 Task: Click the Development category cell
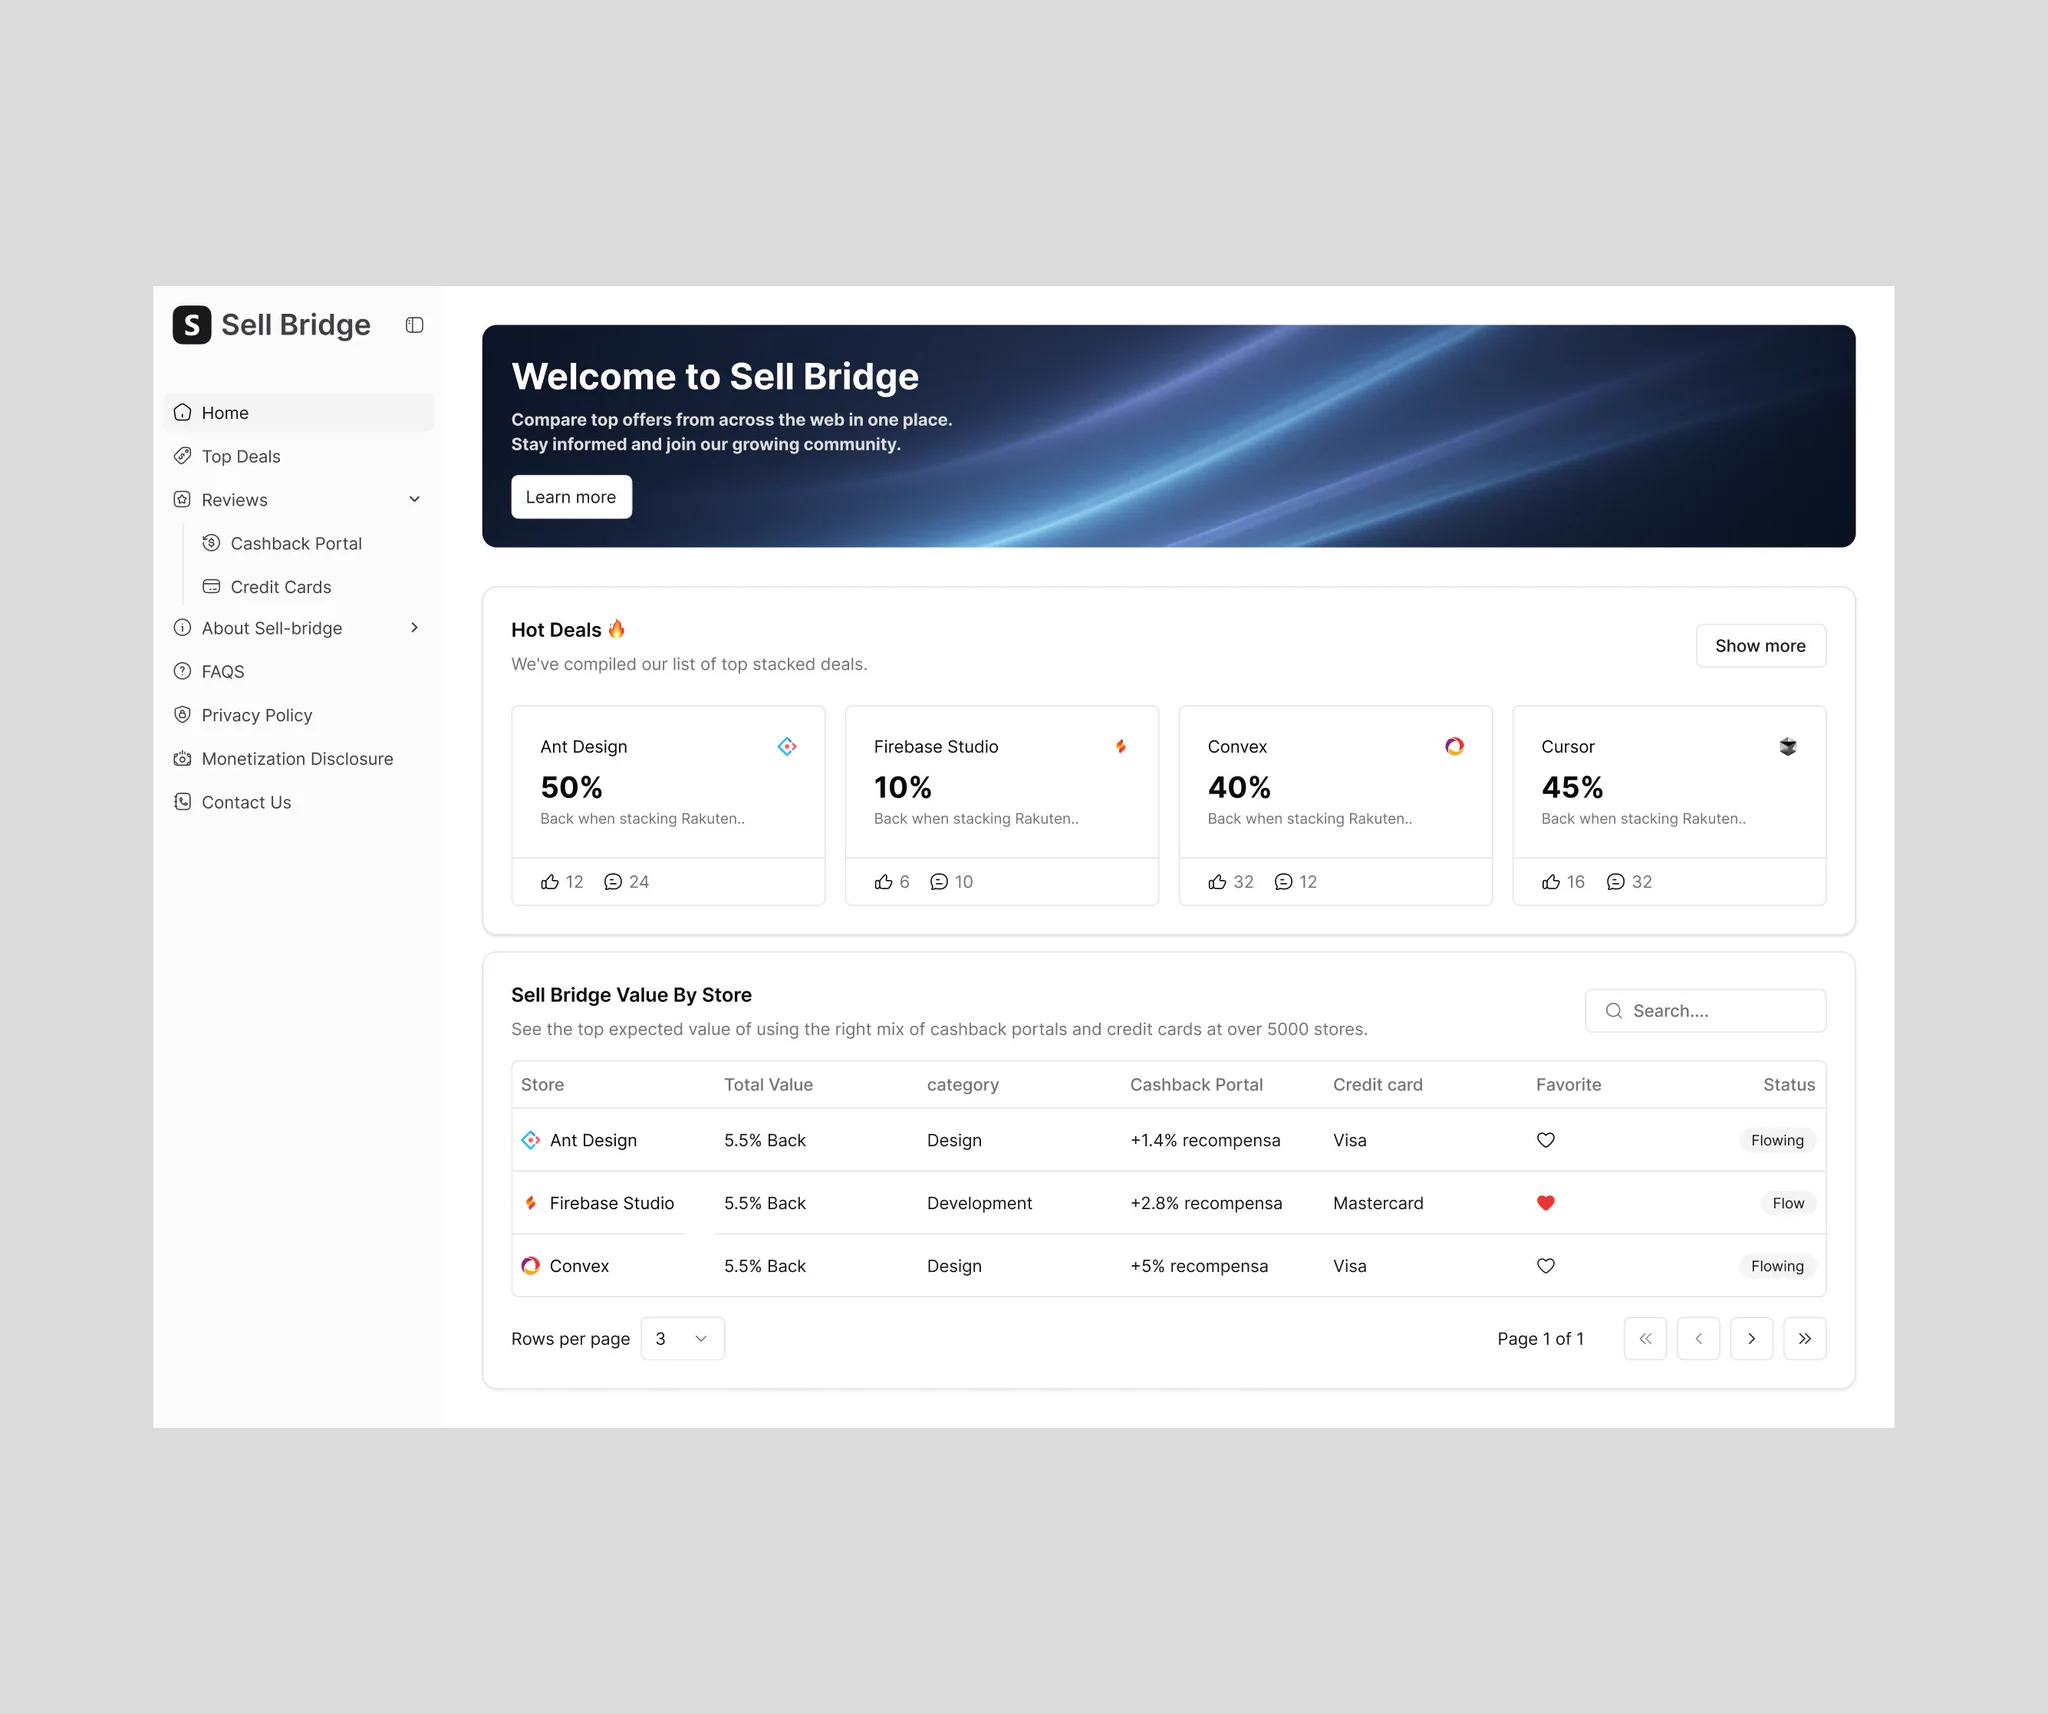click(979, 1203)
